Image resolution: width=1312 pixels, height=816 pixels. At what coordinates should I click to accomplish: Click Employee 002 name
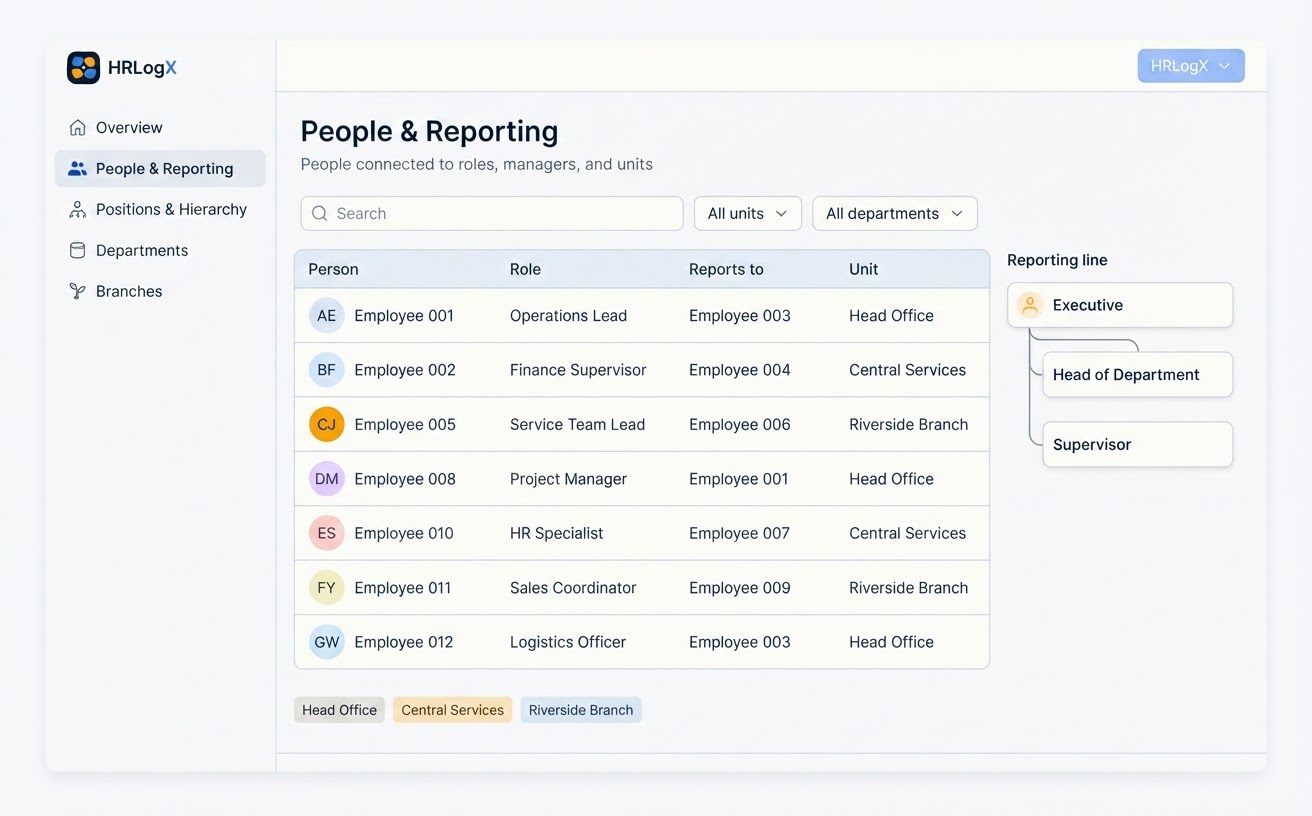(x=405, y=370)
